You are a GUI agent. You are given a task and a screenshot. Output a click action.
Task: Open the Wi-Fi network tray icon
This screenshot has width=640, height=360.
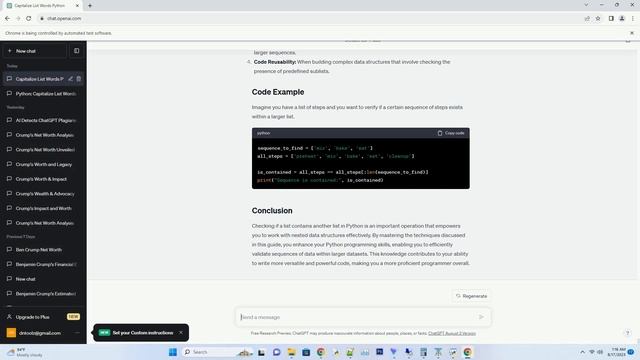592,352
